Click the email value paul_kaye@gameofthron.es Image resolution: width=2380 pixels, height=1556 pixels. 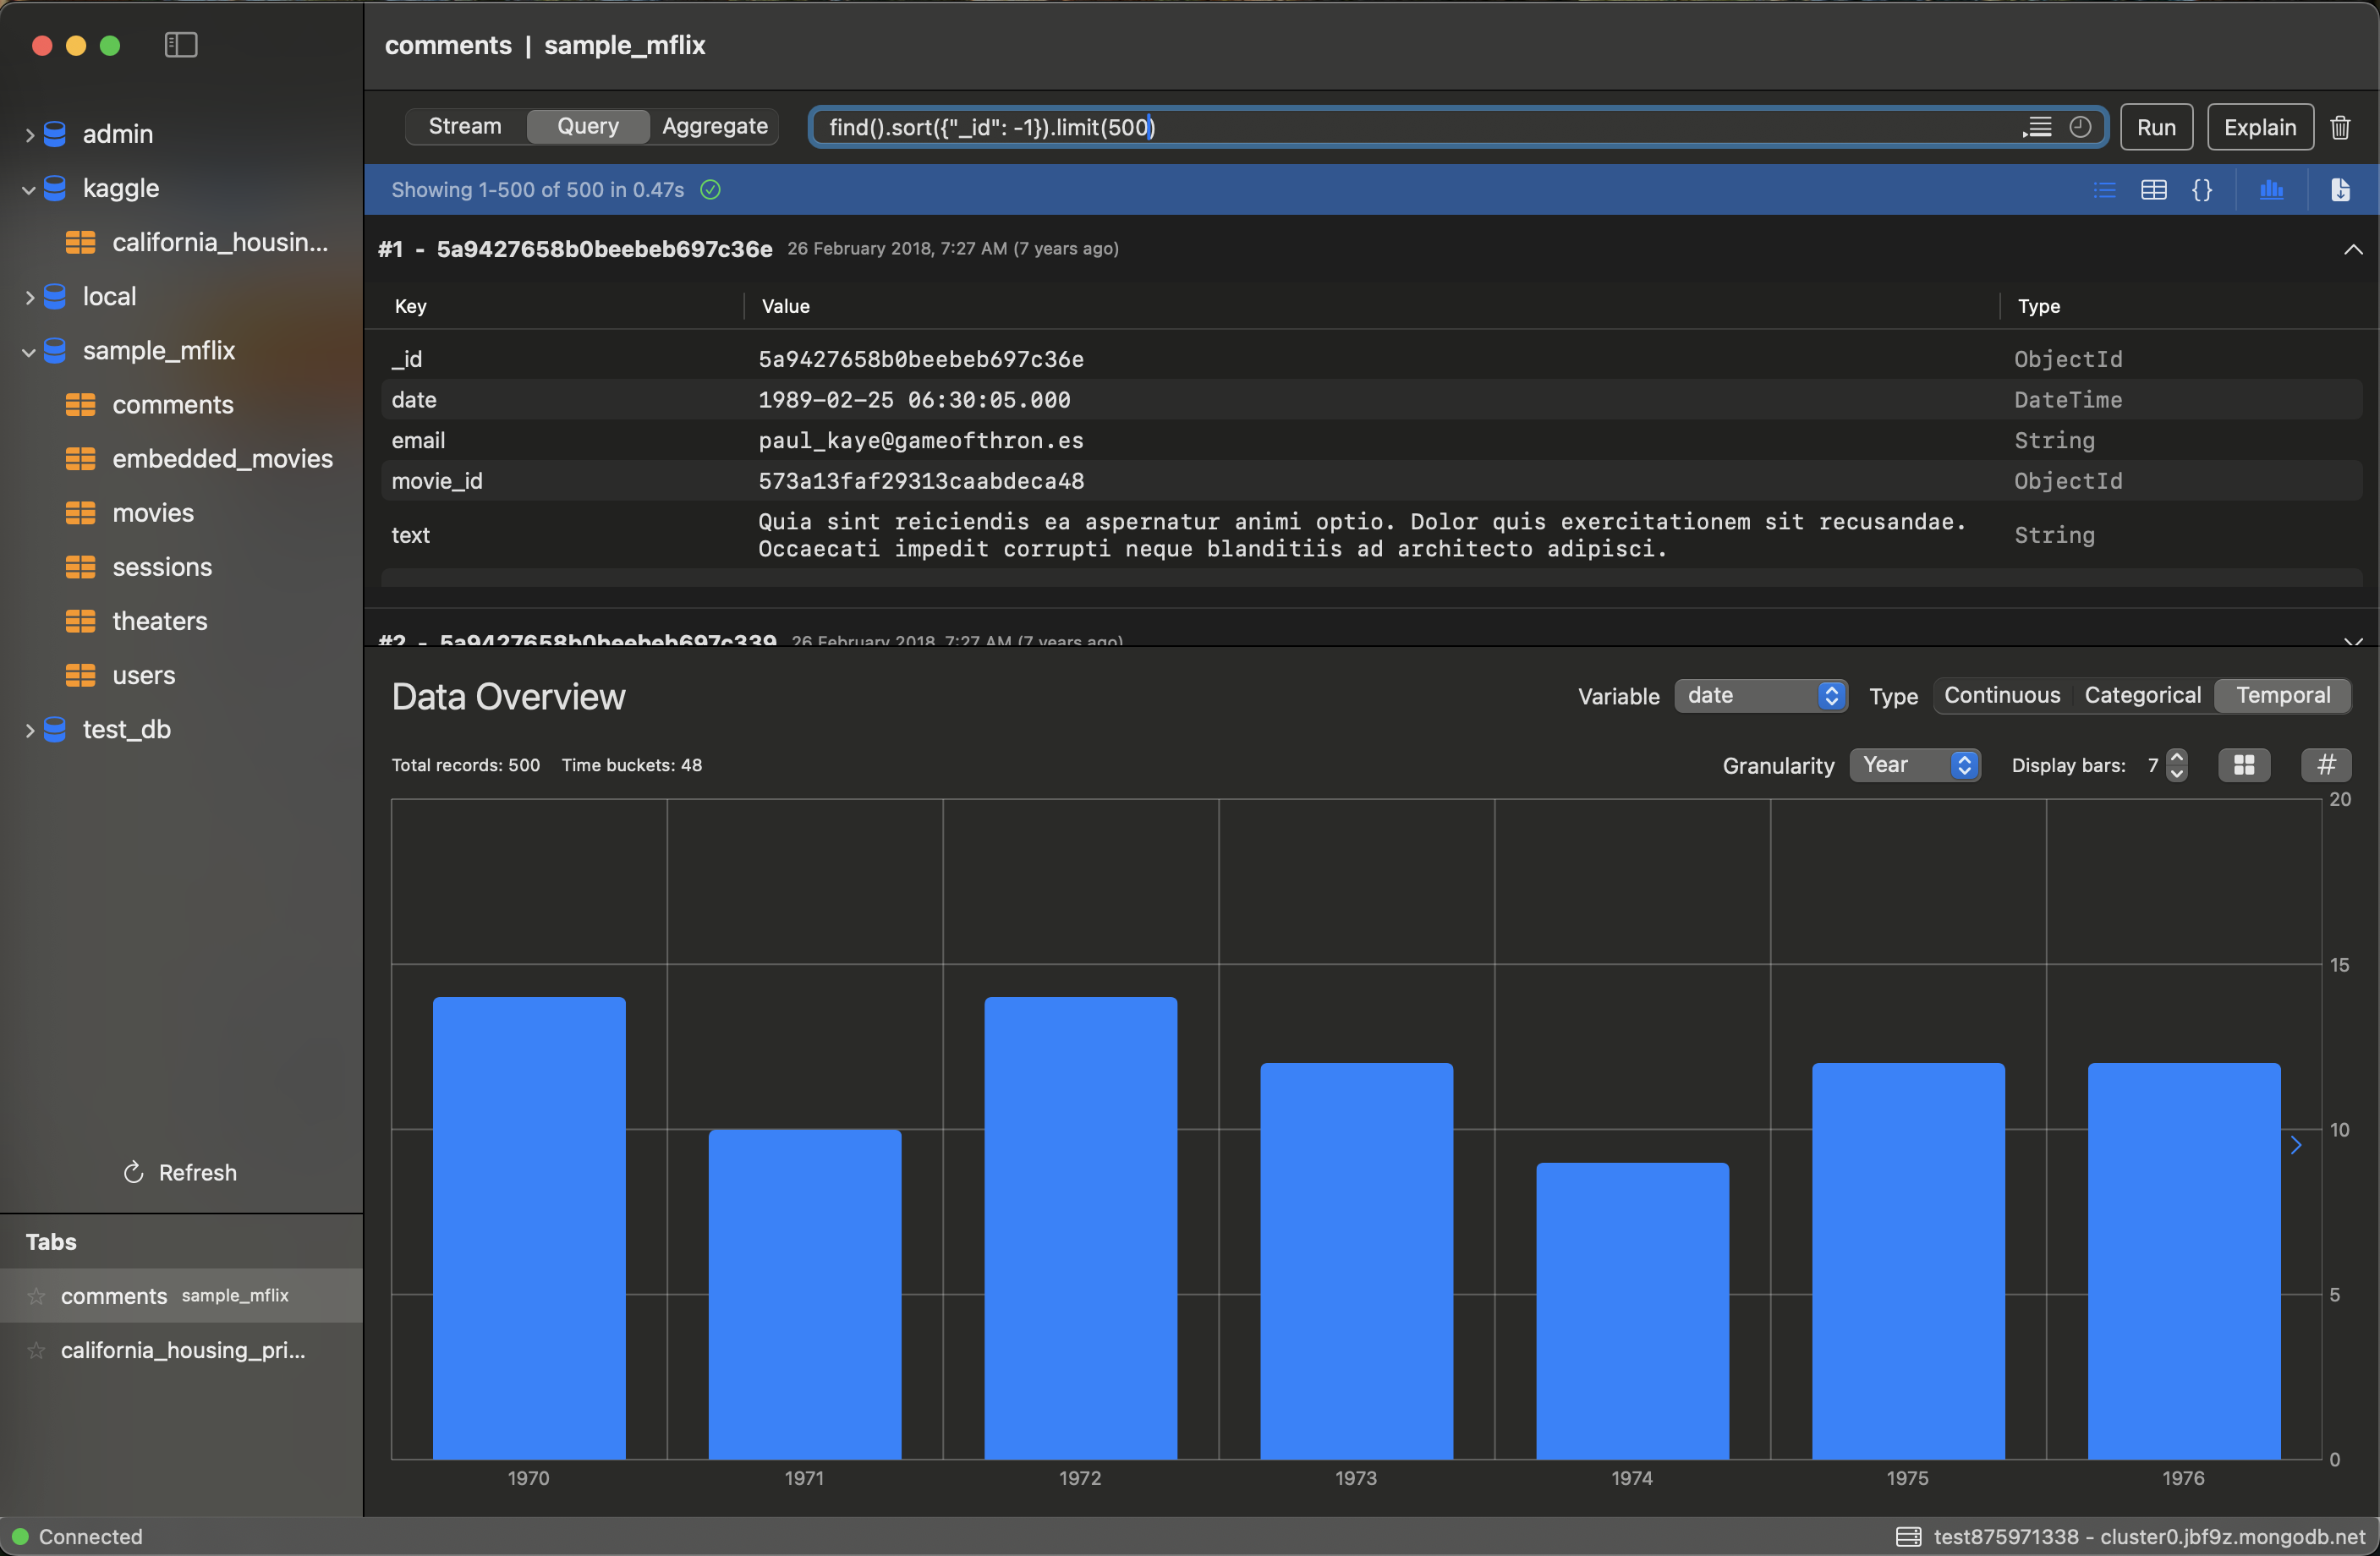920,441
